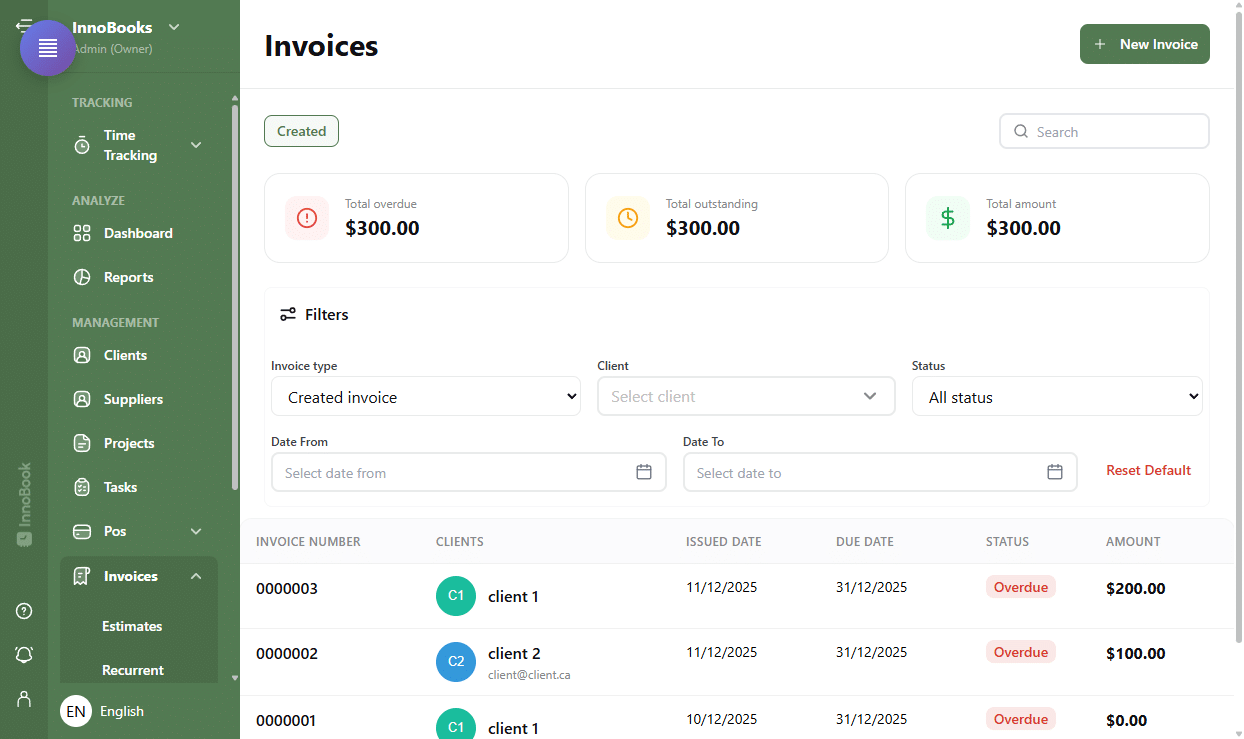Click C1 avatar in invoice 0000001 row
Viewport: 1244px width, 739px height.
[456, 724]
